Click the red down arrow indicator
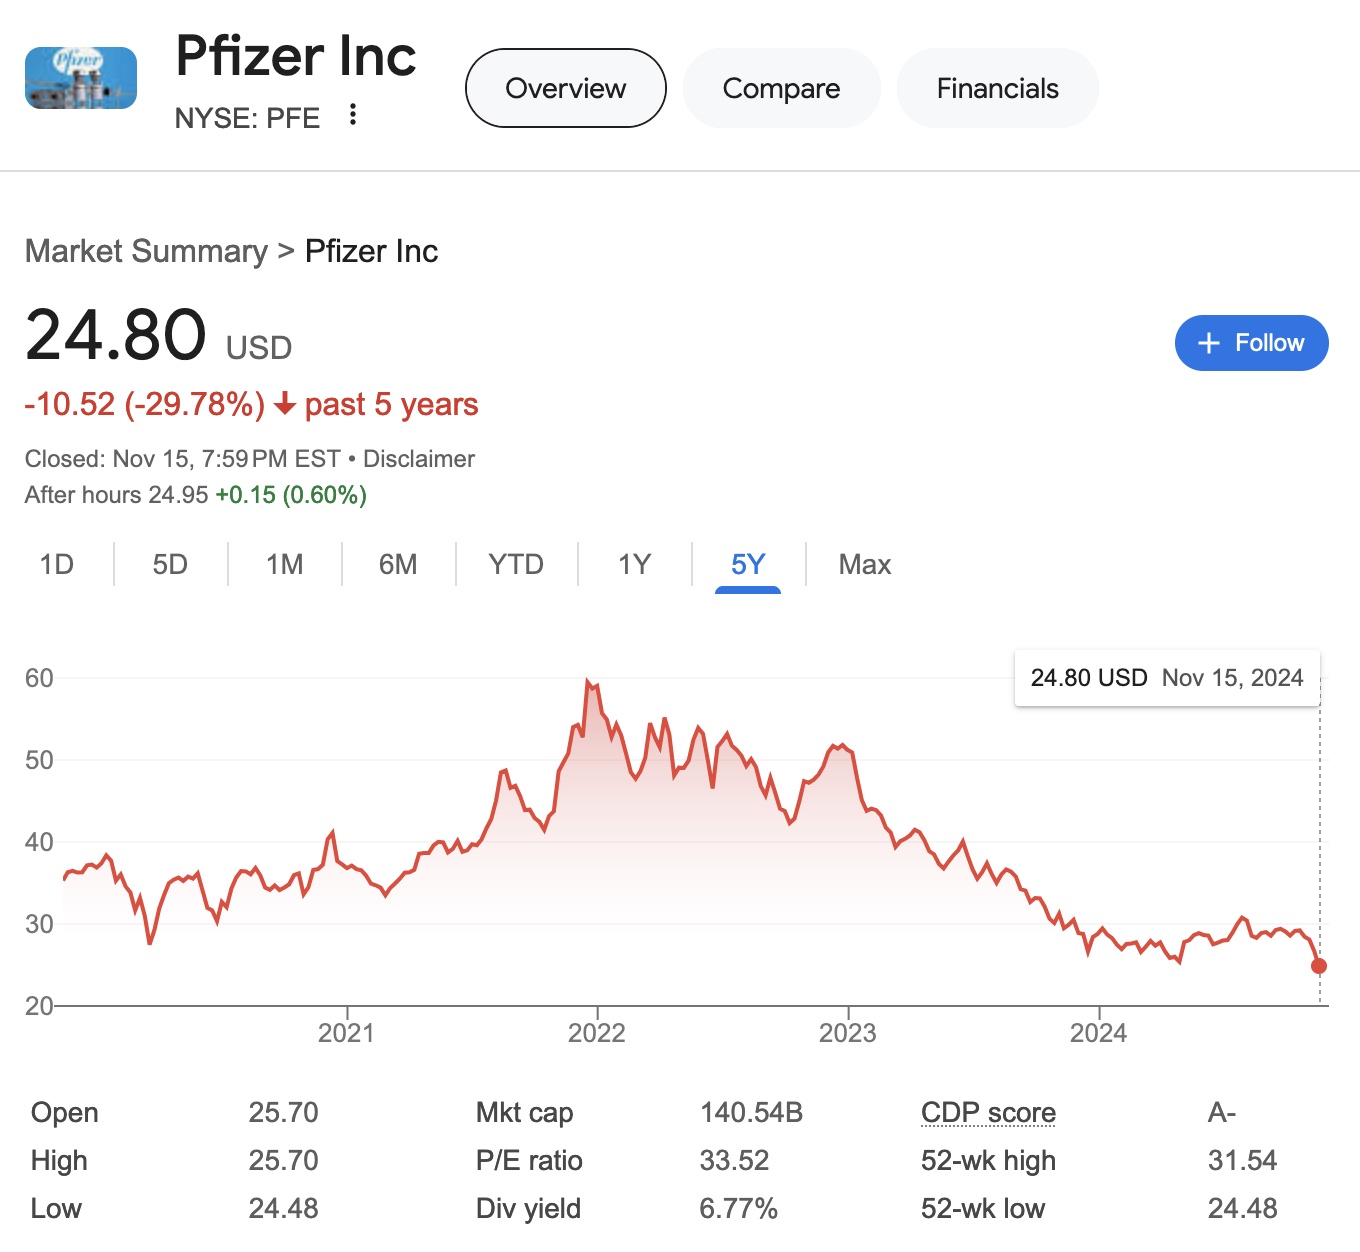 (285, 404)
